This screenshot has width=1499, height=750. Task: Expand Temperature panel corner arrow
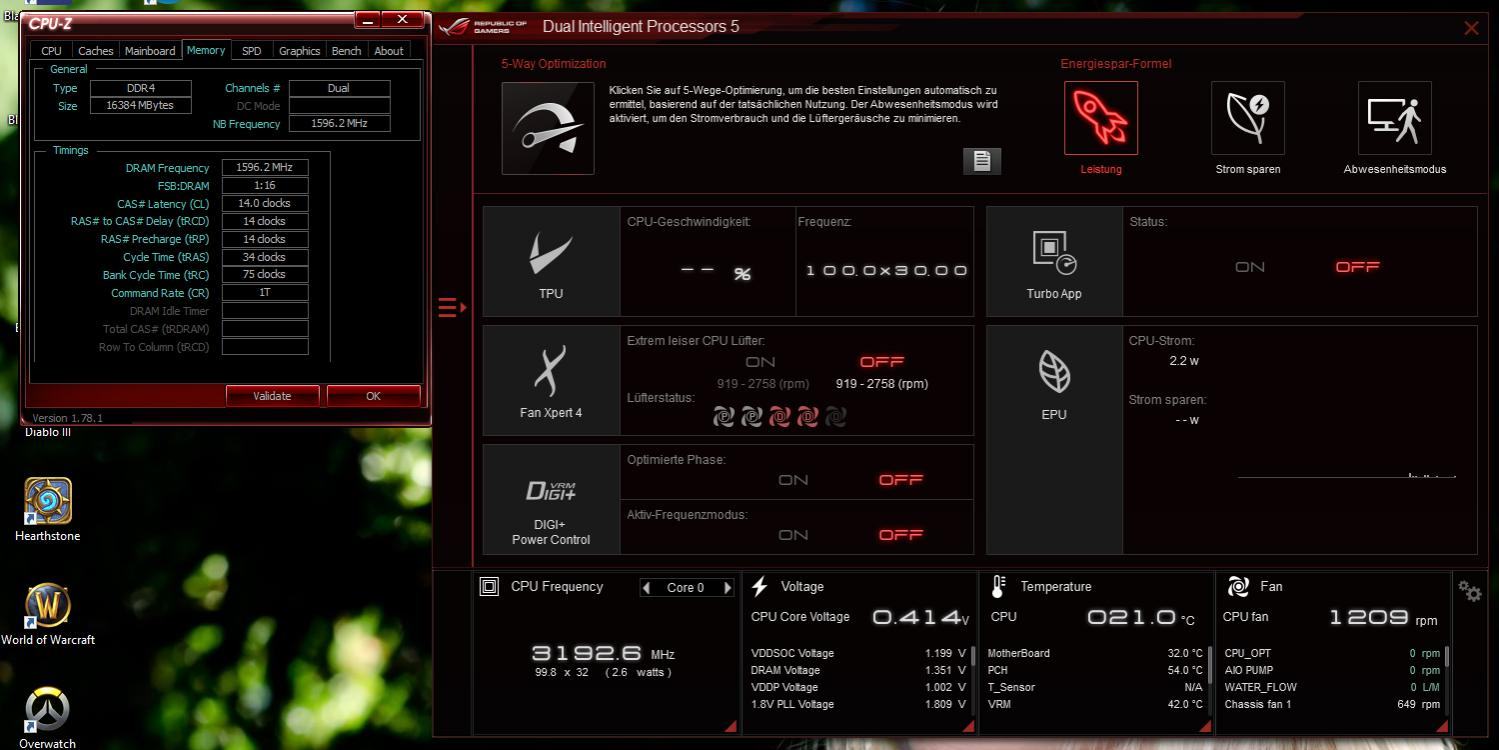[1205, 727]
